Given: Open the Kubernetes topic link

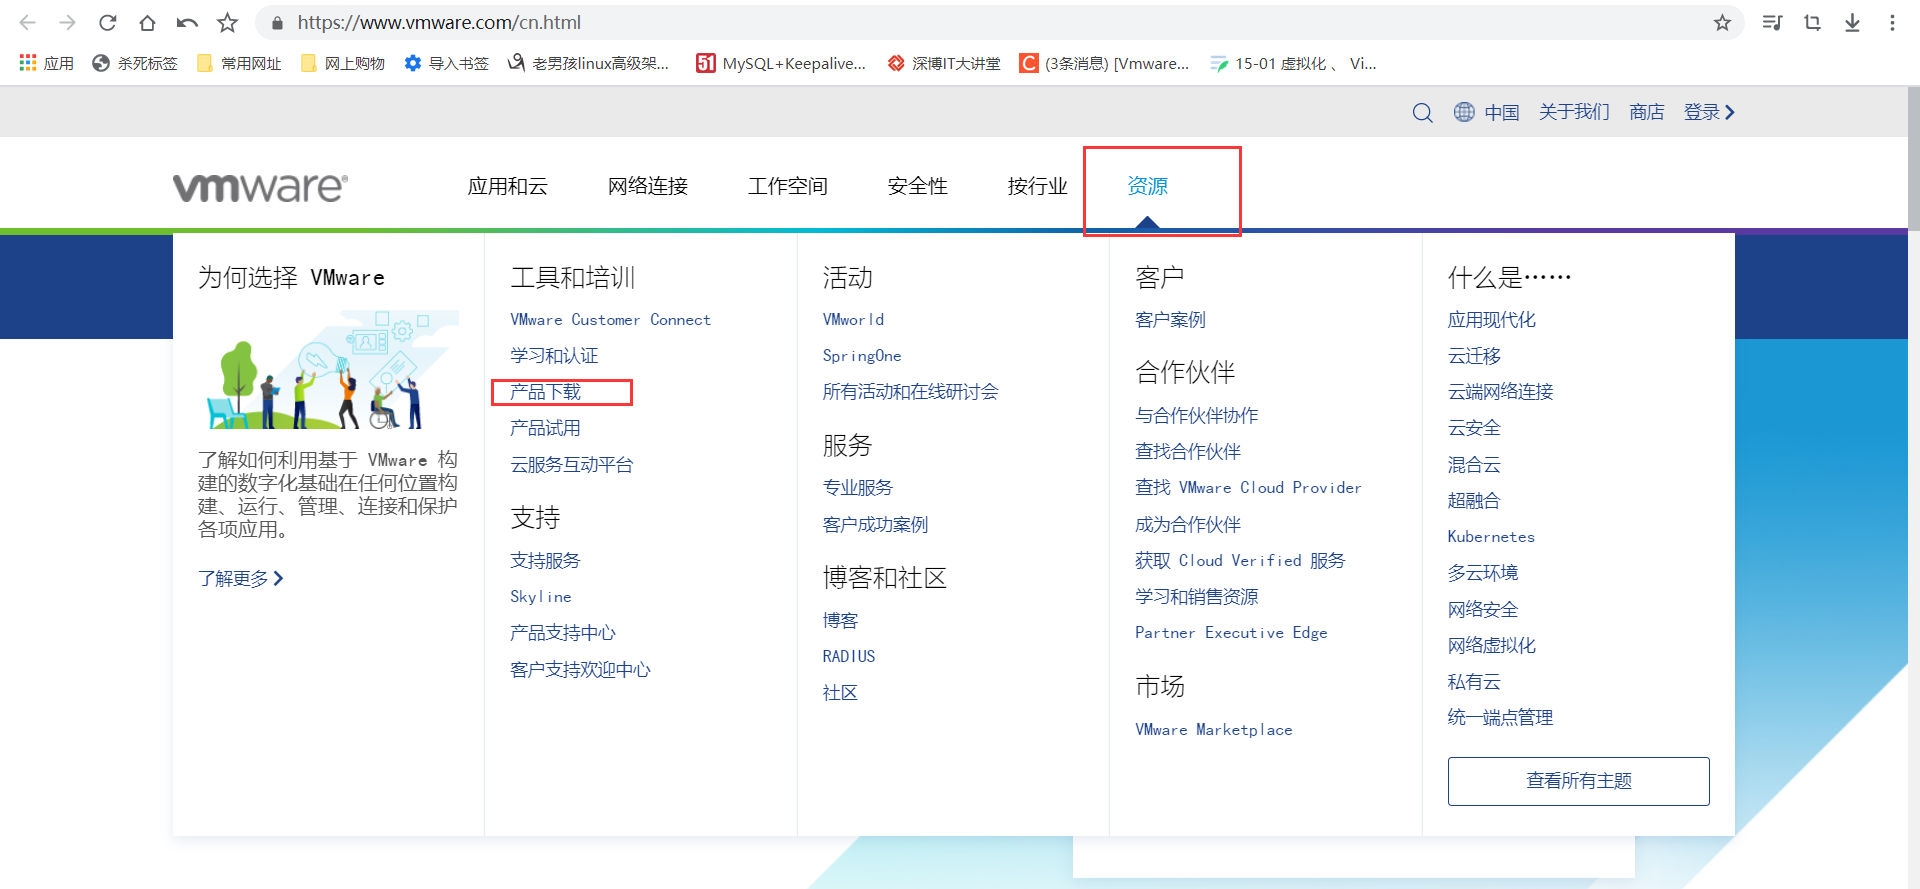Looking at the screenshot, I should click(1491, 537).
